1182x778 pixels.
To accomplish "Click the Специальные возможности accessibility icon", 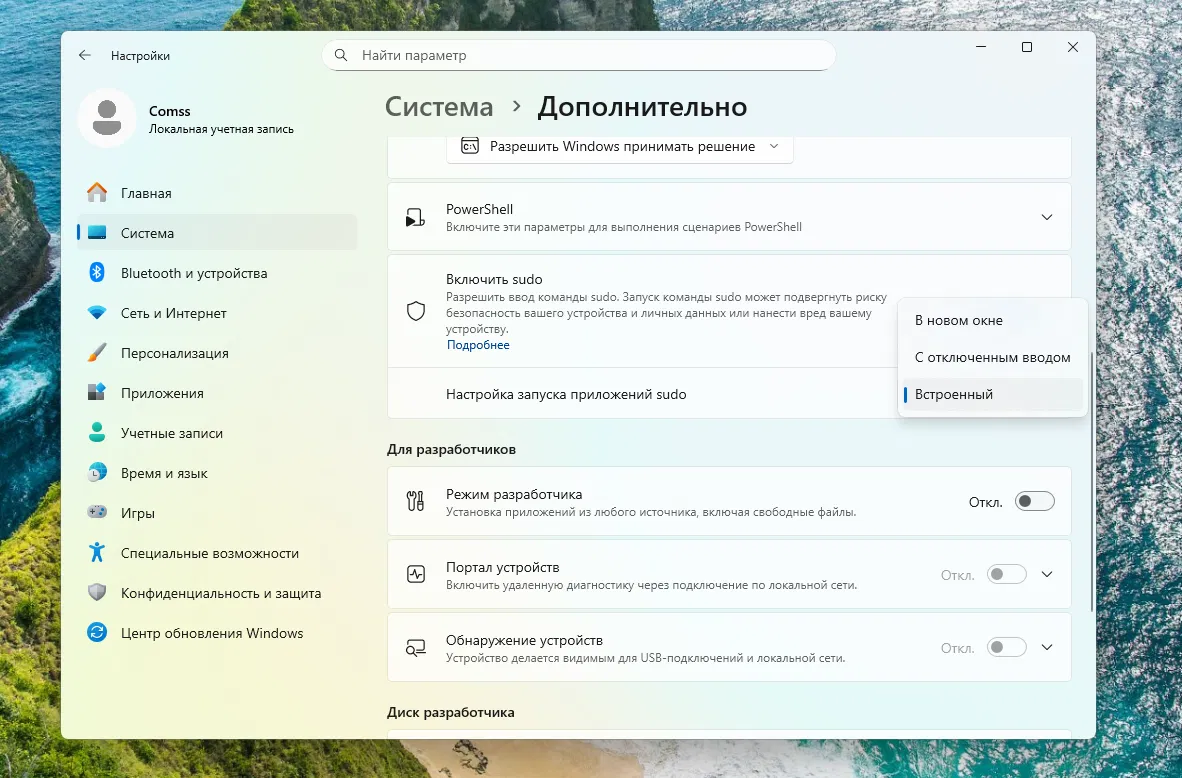I will click(96, 553).
